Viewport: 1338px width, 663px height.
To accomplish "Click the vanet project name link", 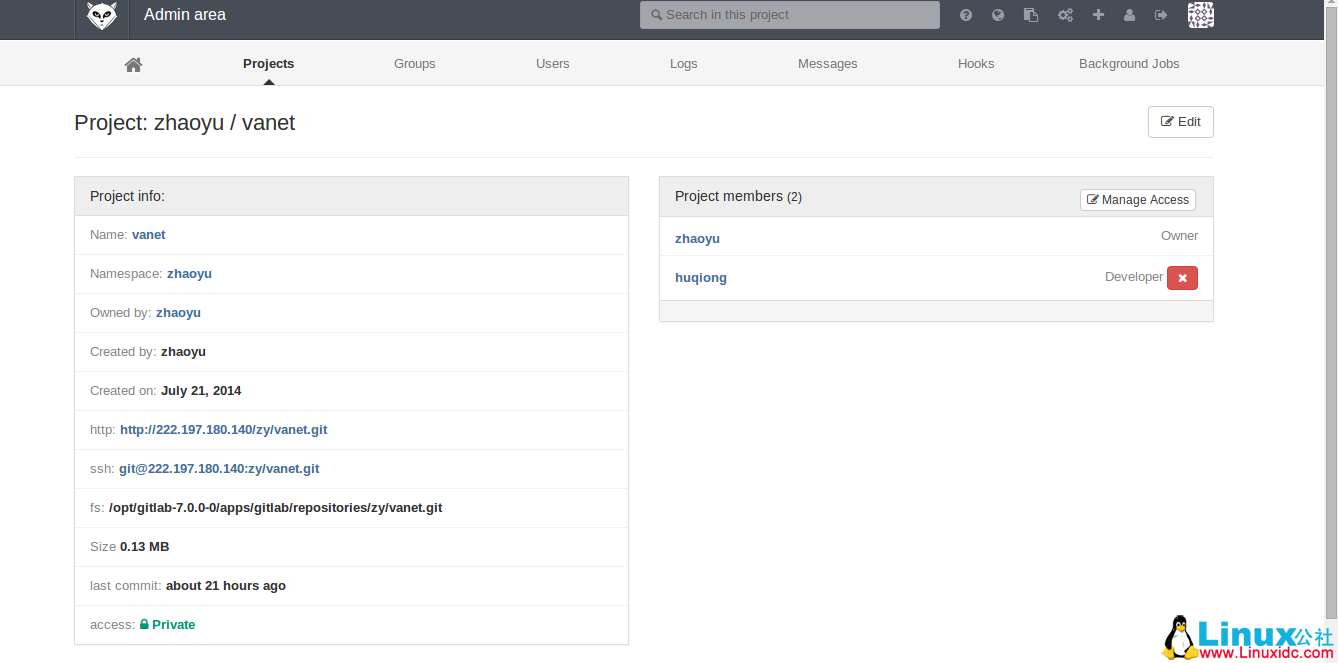I will click(148, 234).
